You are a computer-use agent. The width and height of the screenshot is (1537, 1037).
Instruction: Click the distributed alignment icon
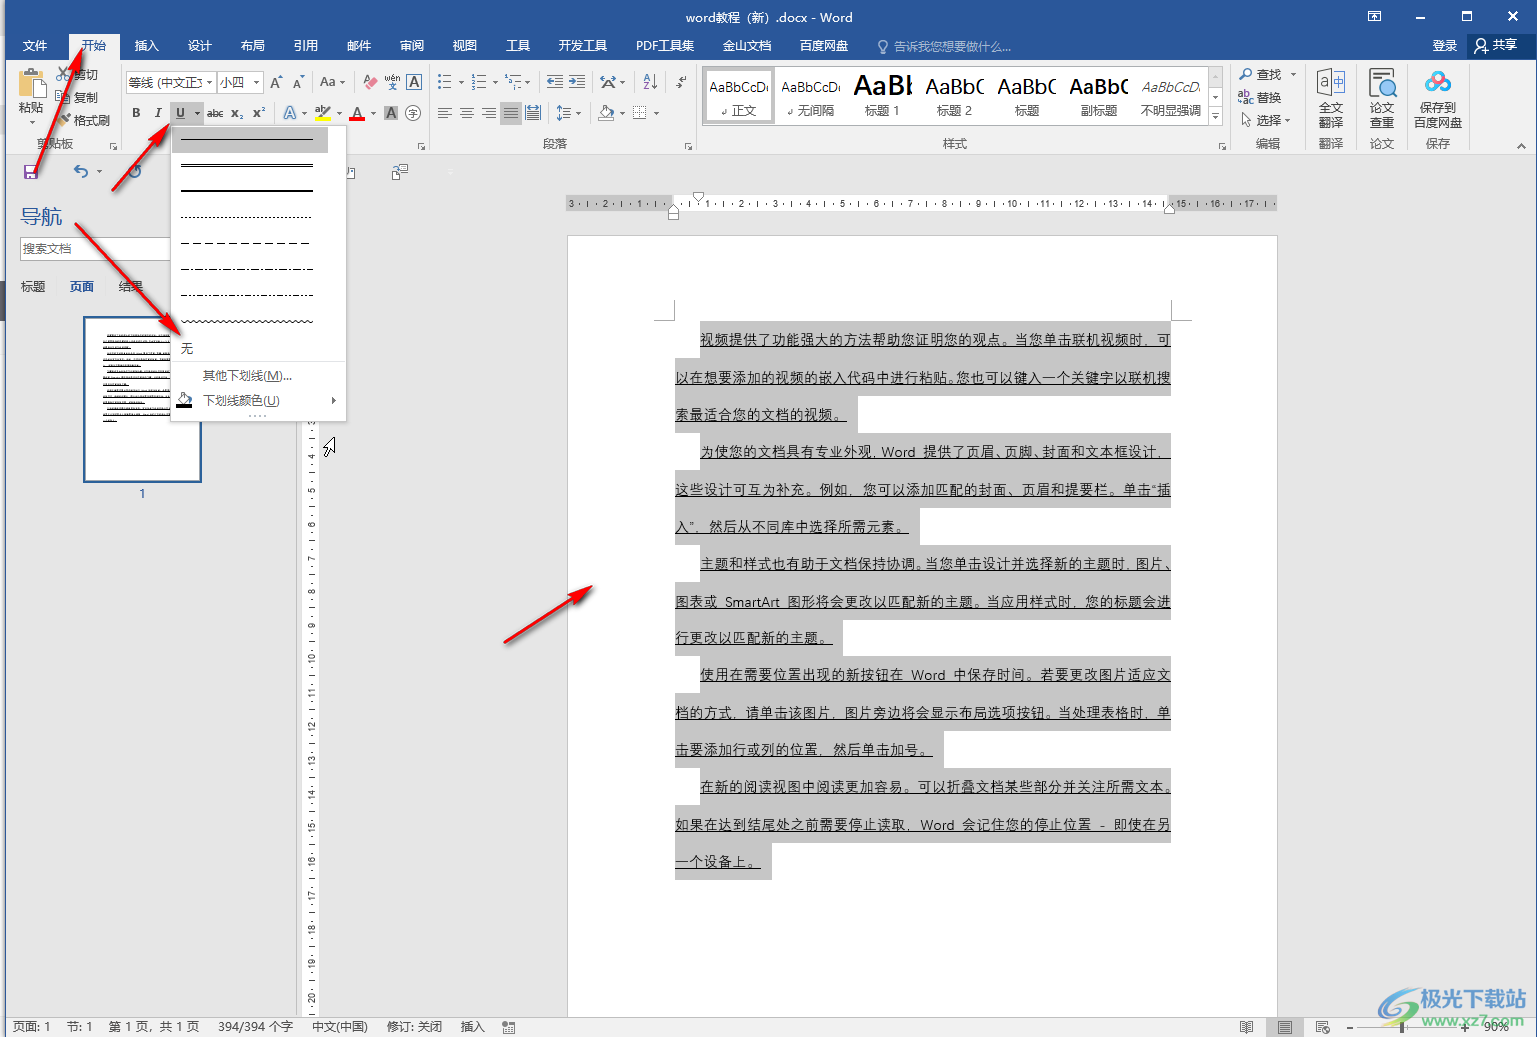[x=533, y=113]
